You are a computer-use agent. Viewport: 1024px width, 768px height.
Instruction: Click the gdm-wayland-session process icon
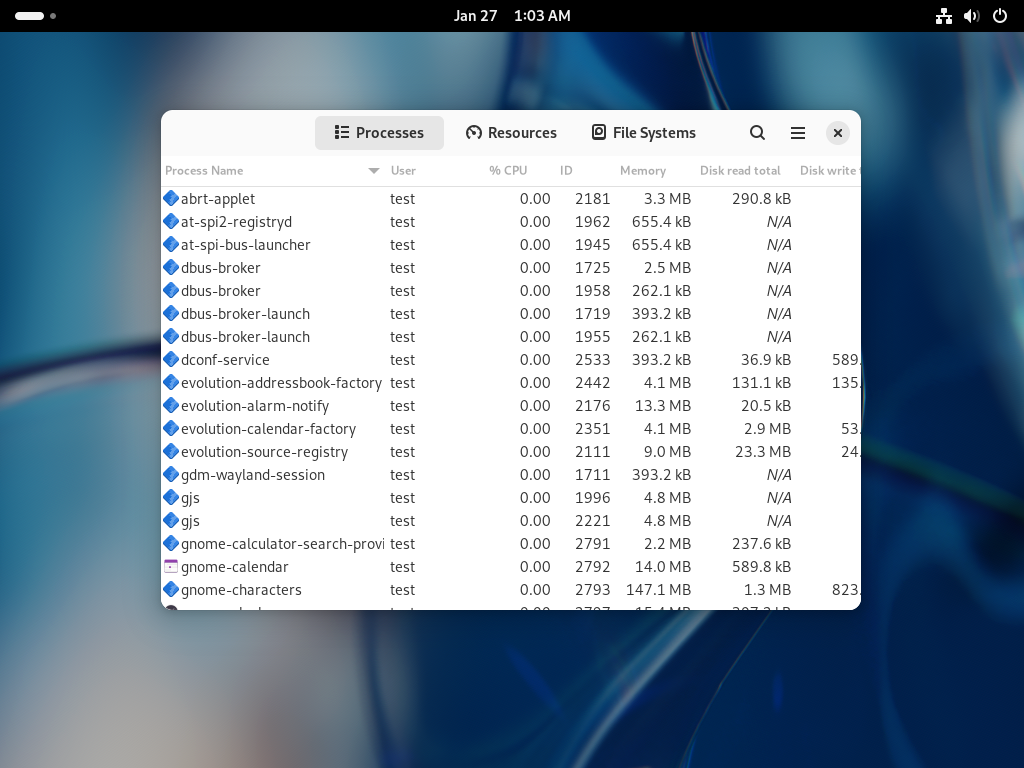pos(171,475)
